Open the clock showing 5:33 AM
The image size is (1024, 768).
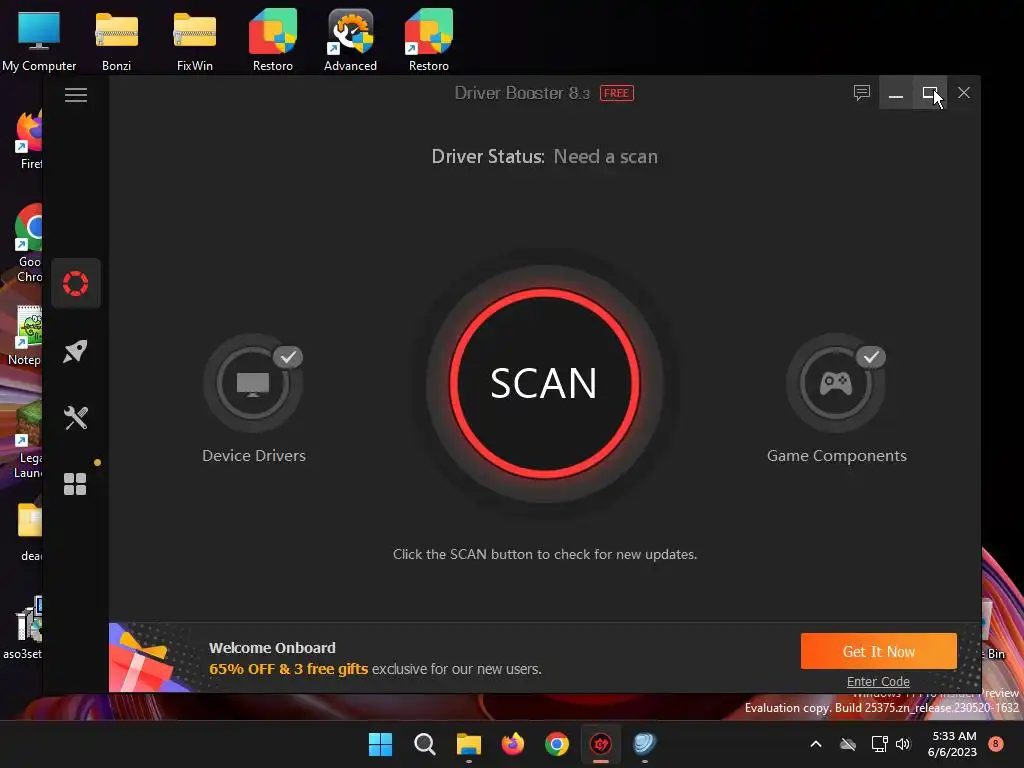click(x=952, y=744)
